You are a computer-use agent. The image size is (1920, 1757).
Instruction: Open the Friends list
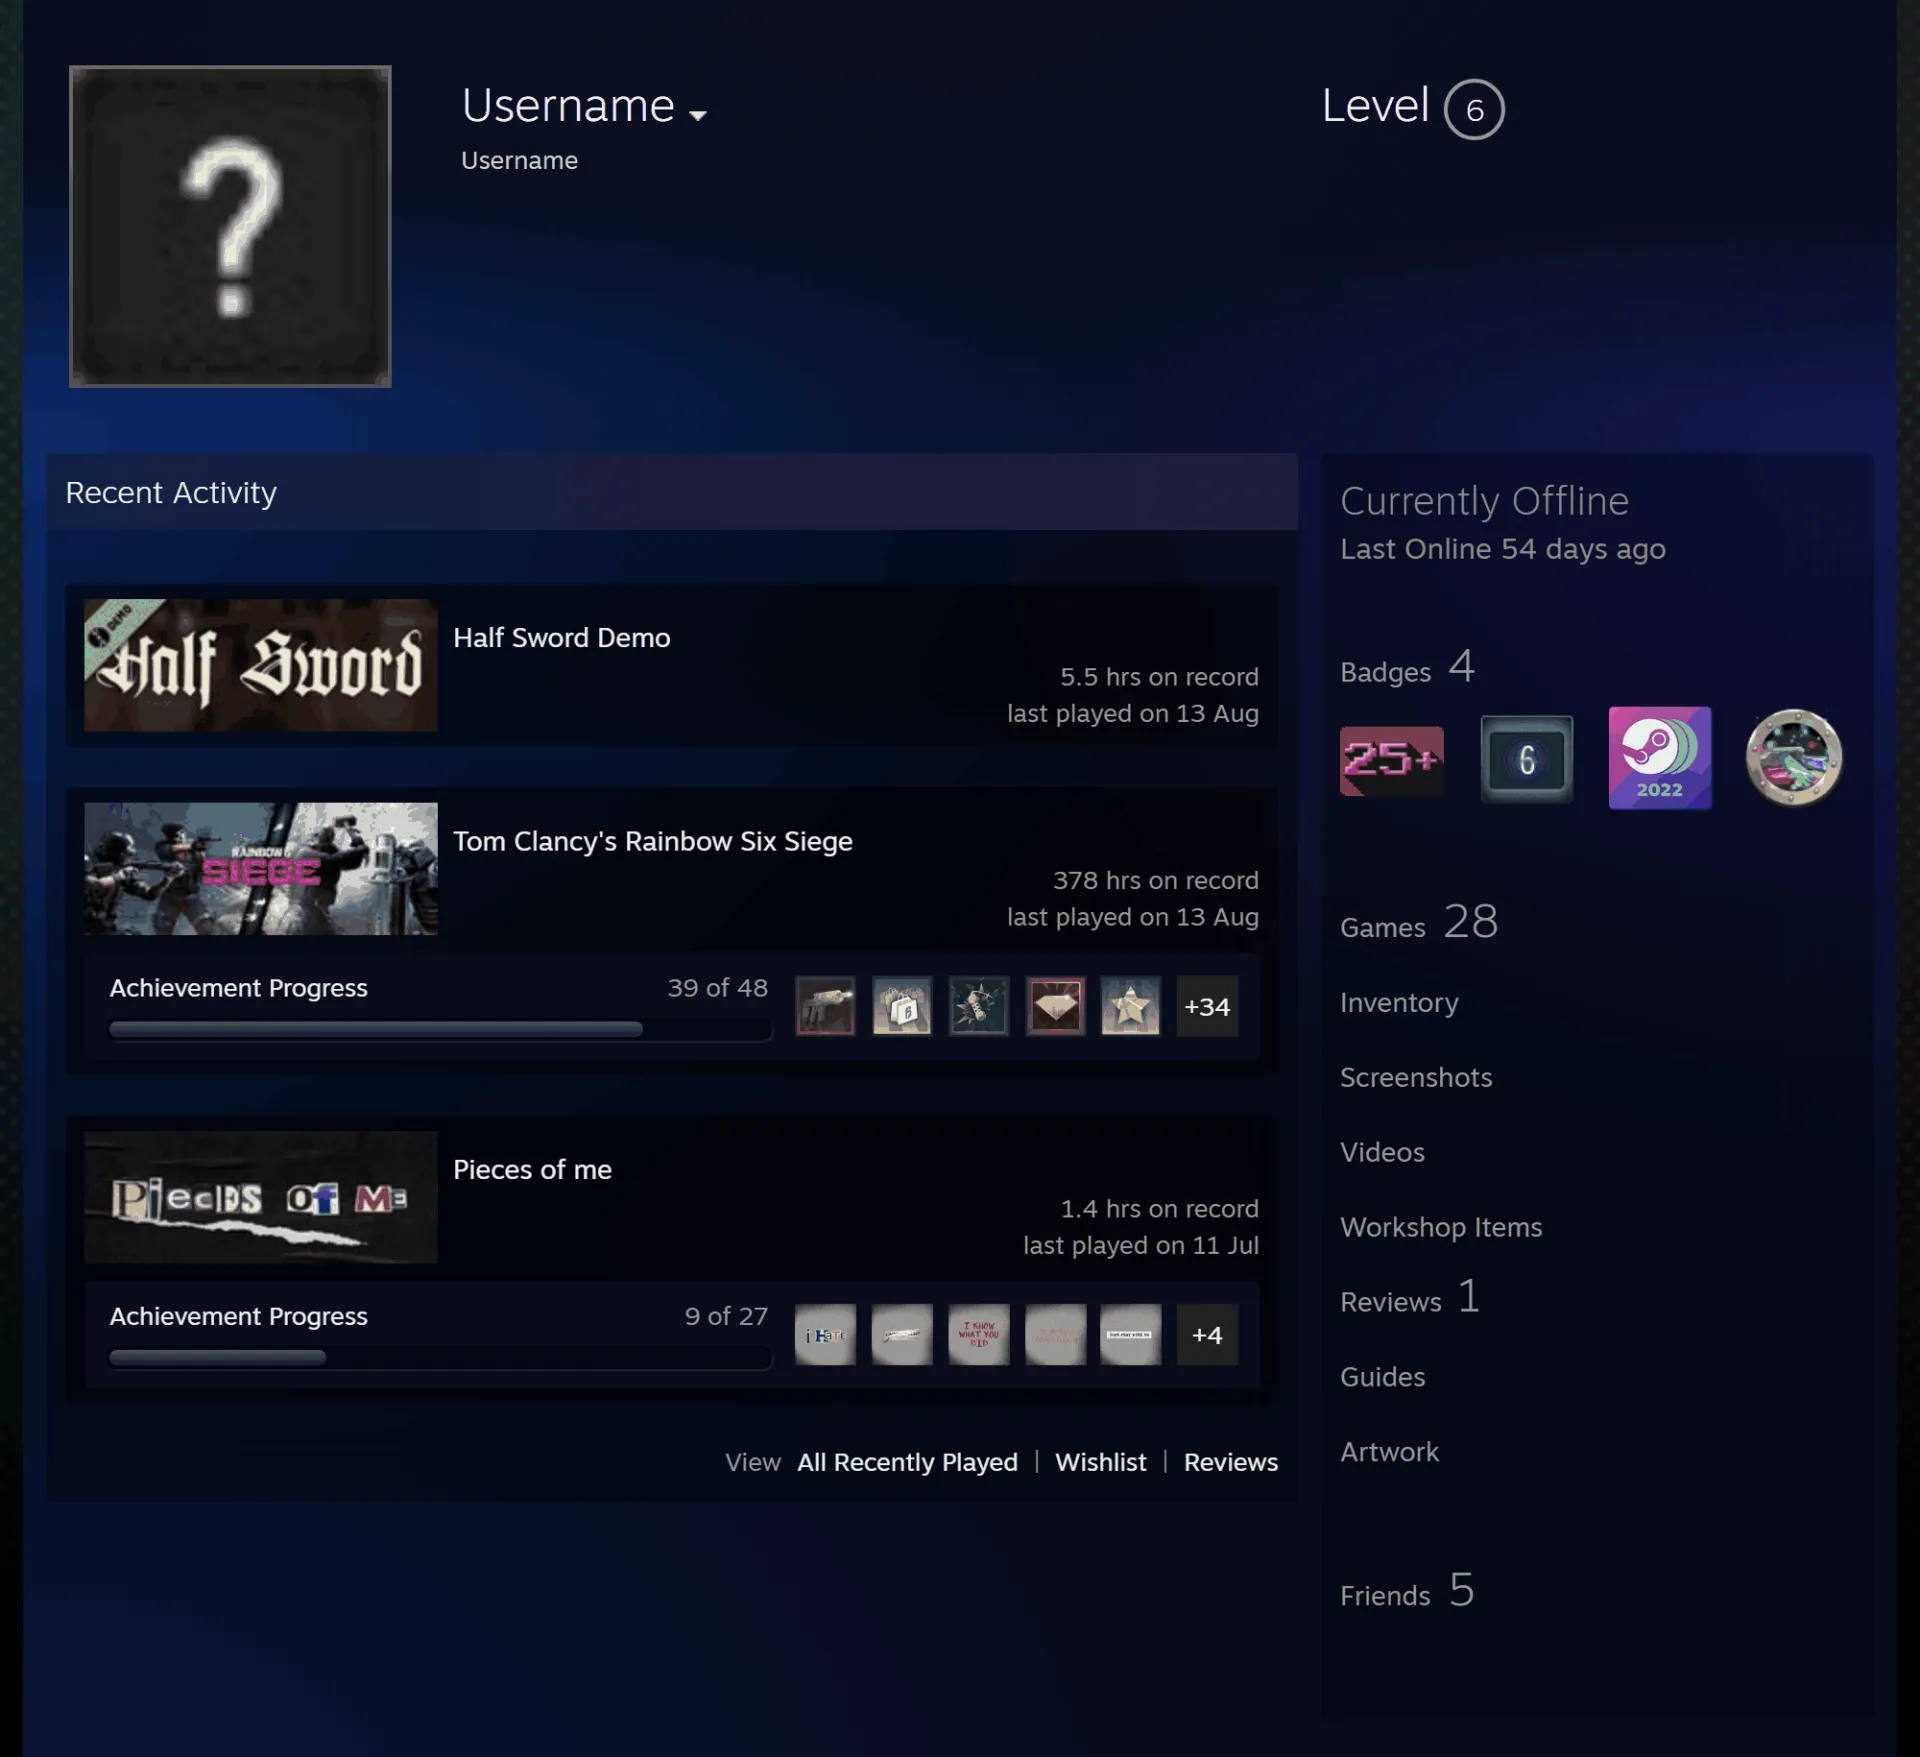pyautogui.click(x=1407, y=1590)
